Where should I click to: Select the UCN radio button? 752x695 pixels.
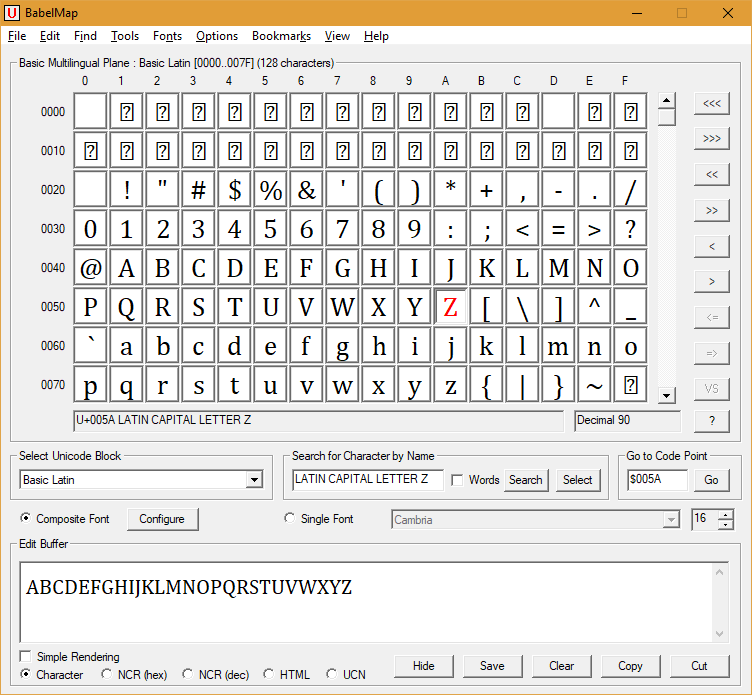331,674
